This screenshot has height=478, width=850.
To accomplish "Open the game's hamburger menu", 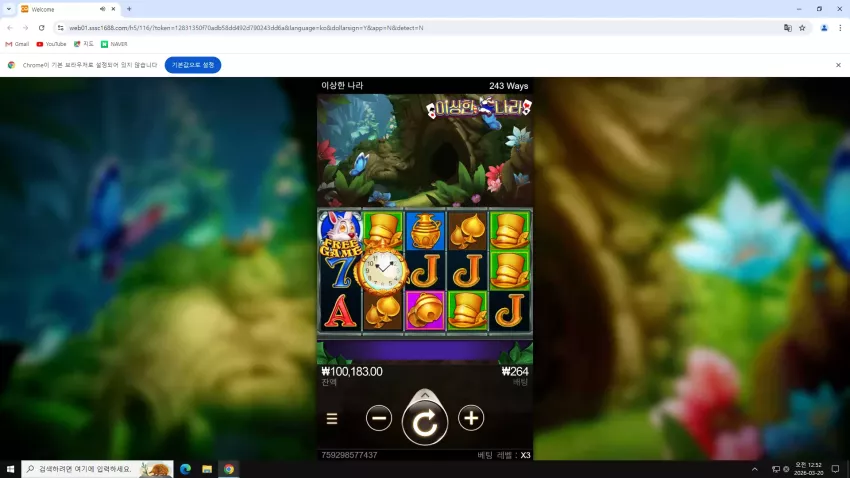I will [x=332, y=418].
